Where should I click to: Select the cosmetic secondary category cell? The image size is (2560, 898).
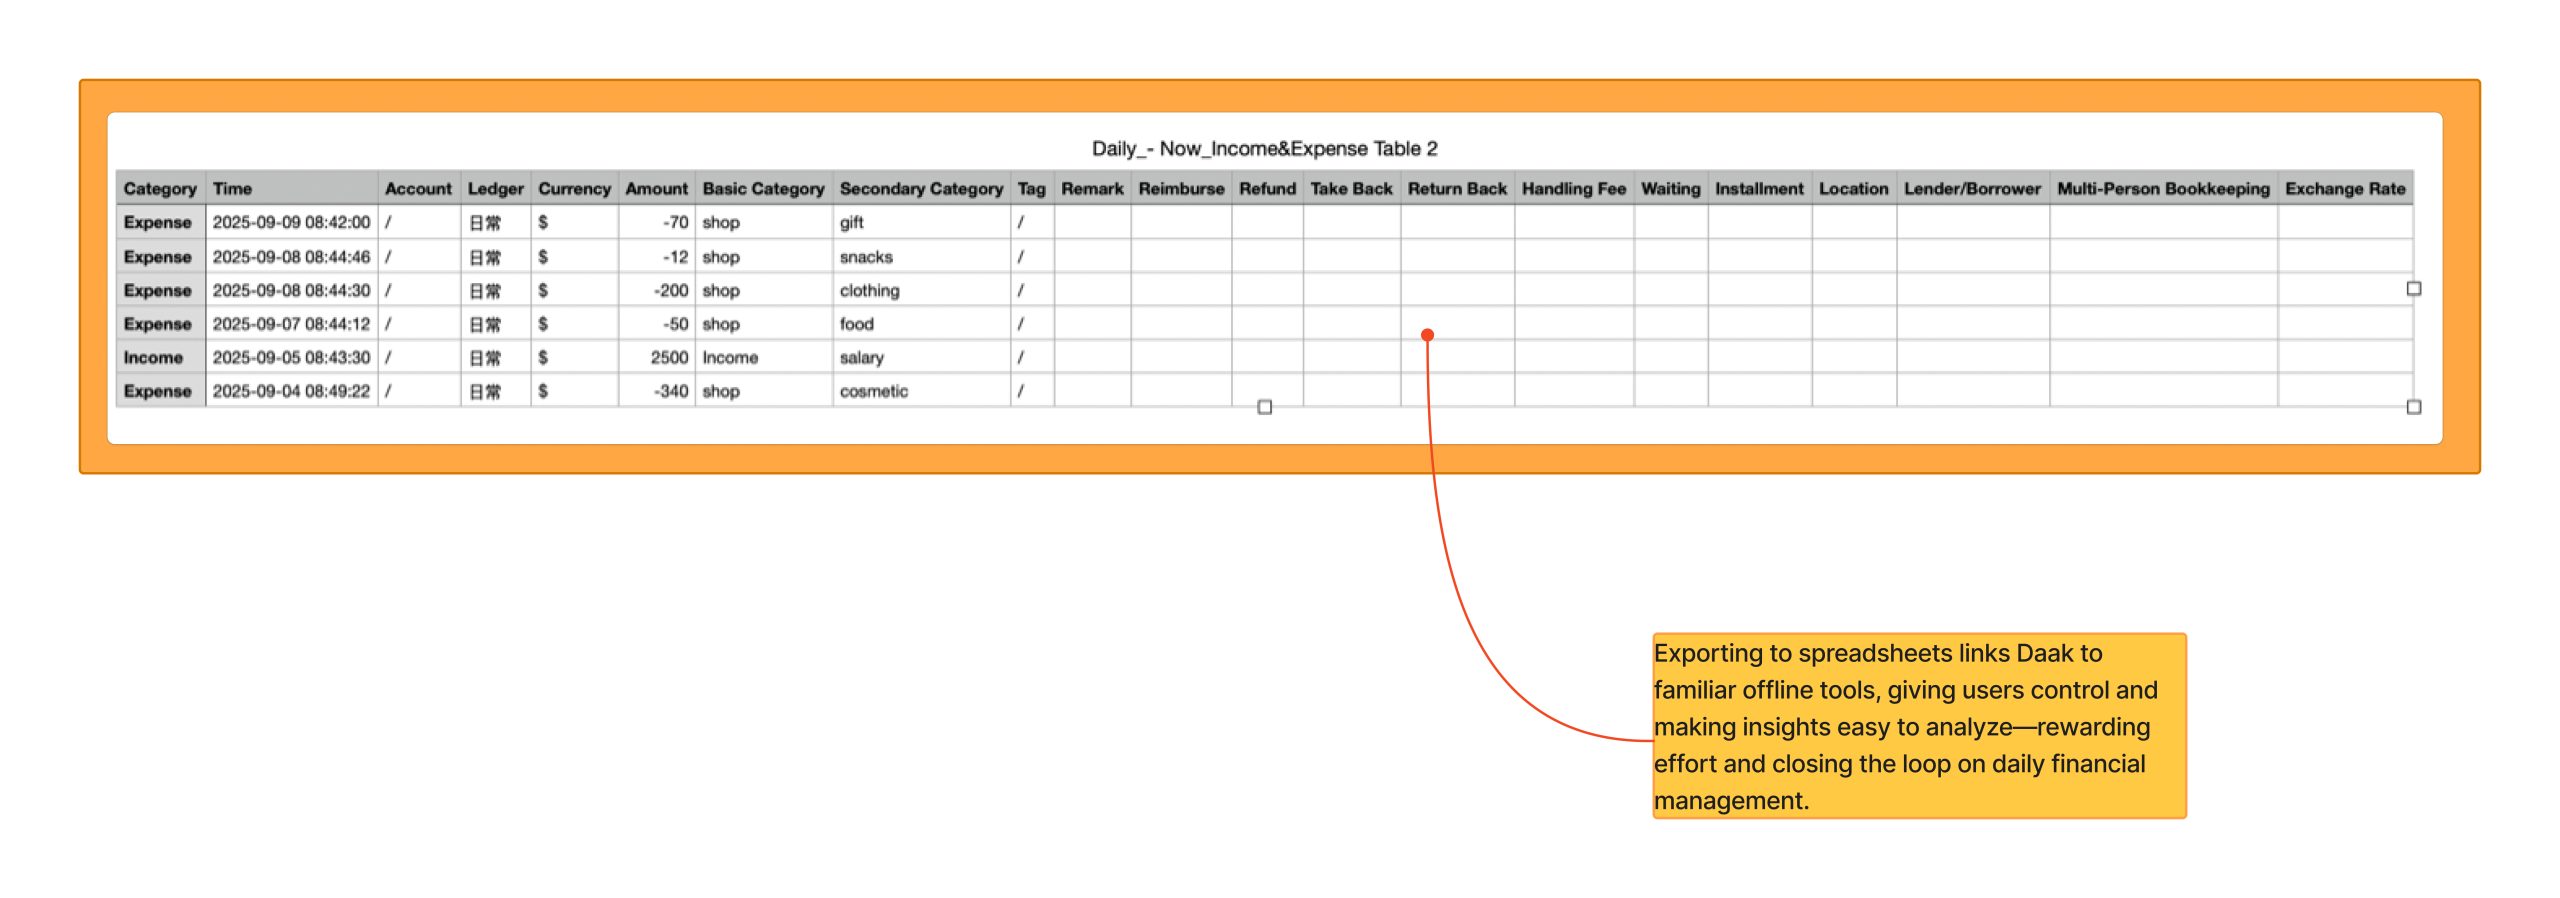[921, 391]
